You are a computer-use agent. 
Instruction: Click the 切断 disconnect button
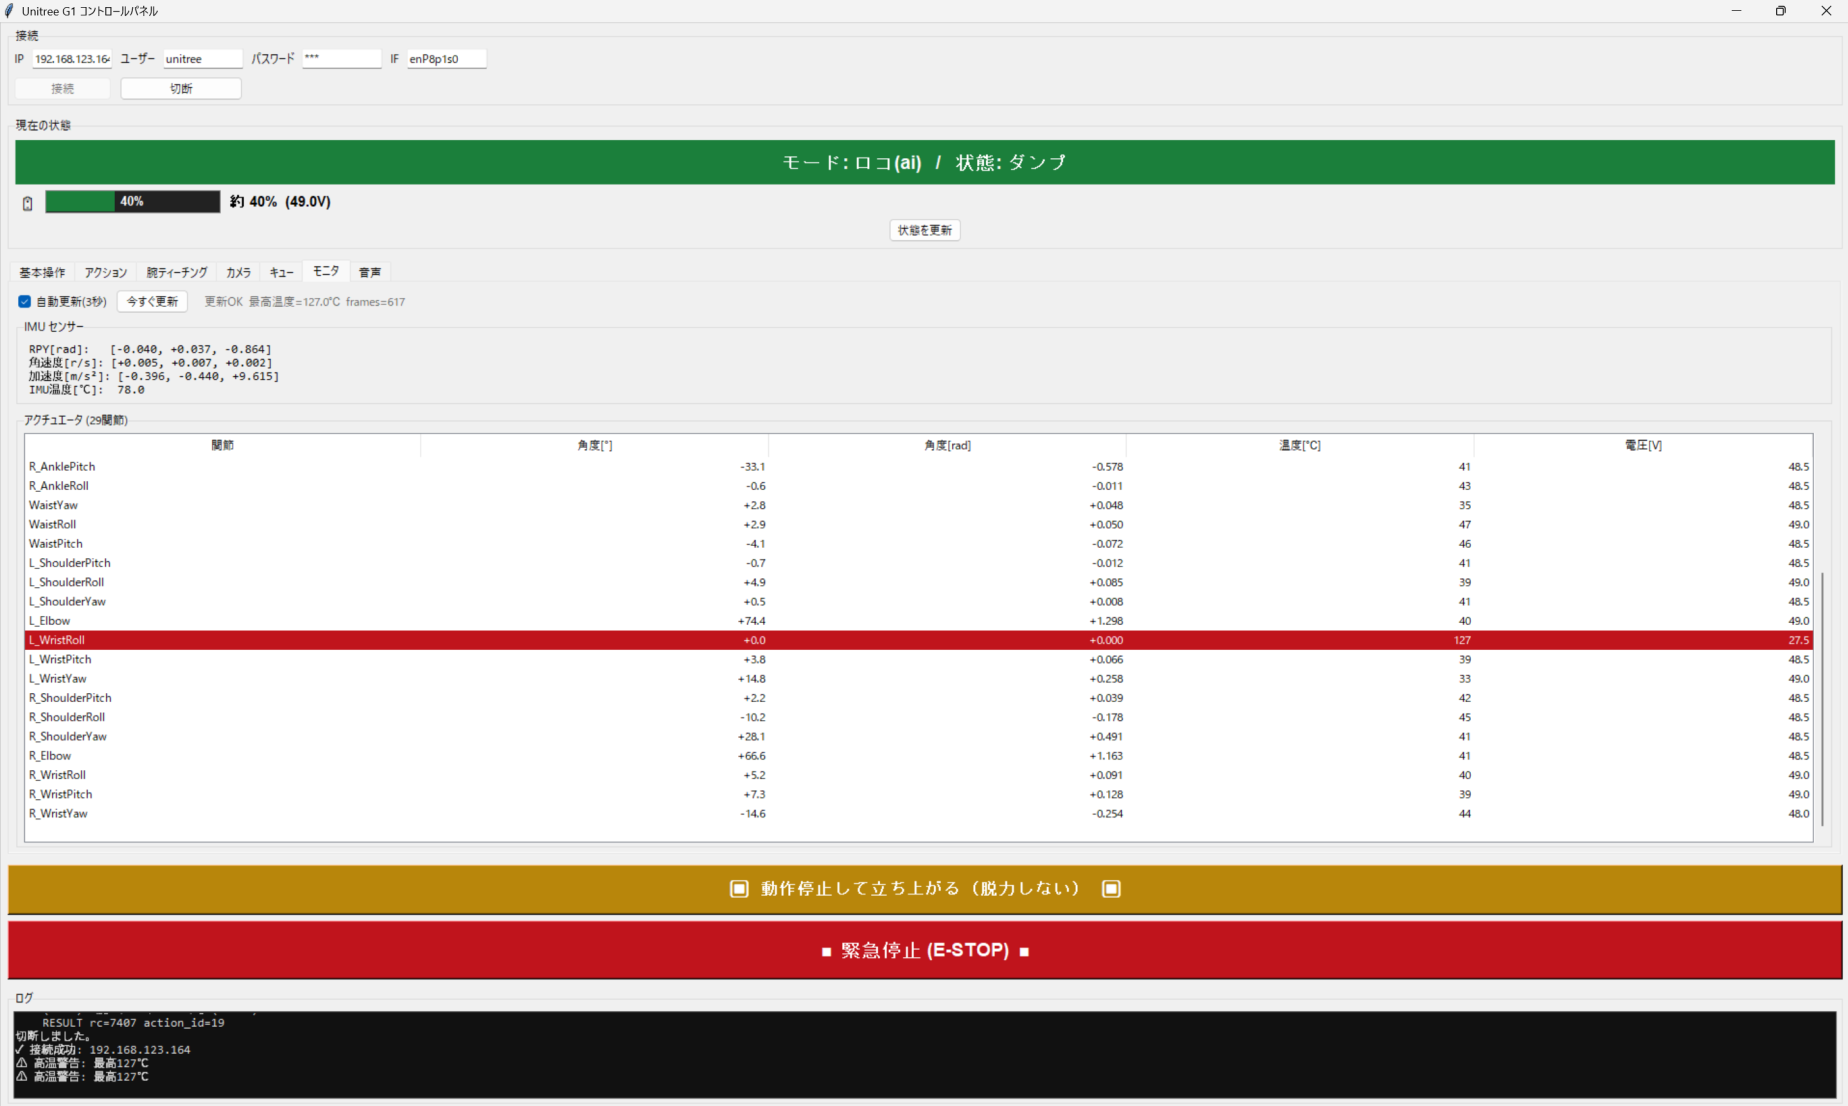(181, 89)
